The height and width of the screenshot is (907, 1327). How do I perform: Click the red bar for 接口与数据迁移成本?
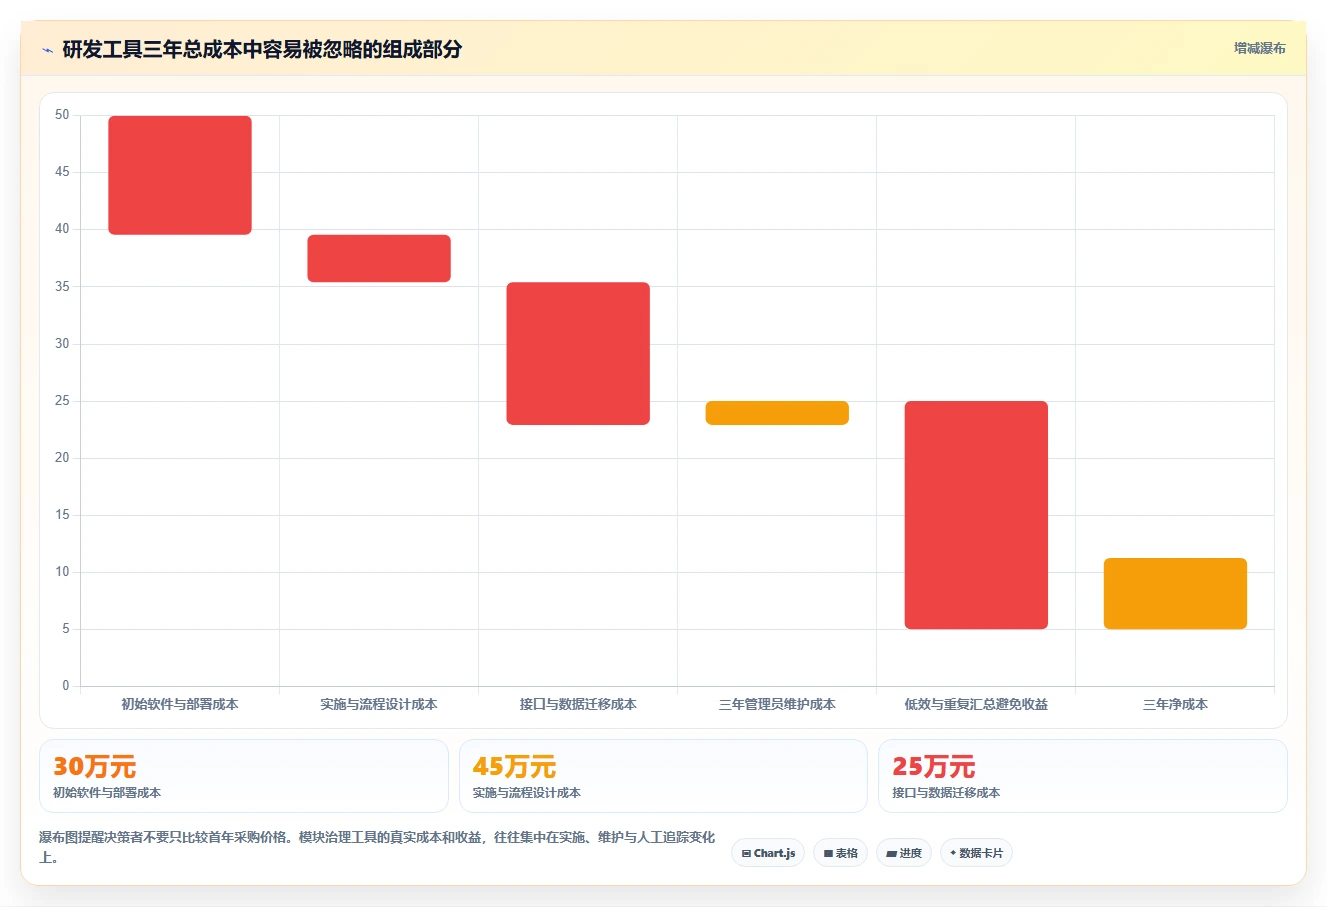click(578, 353)
